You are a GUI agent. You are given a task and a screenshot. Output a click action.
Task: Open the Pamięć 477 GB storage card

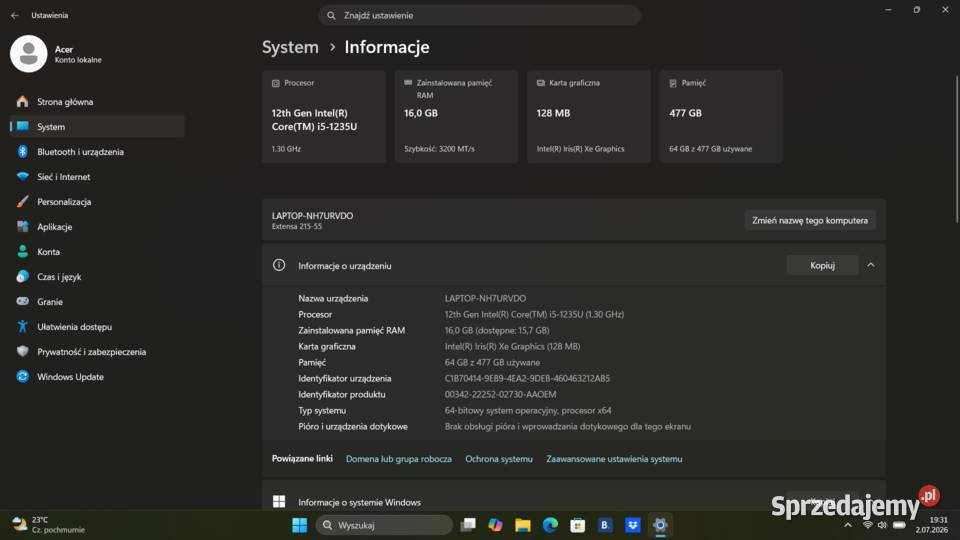tap(721, 116)
